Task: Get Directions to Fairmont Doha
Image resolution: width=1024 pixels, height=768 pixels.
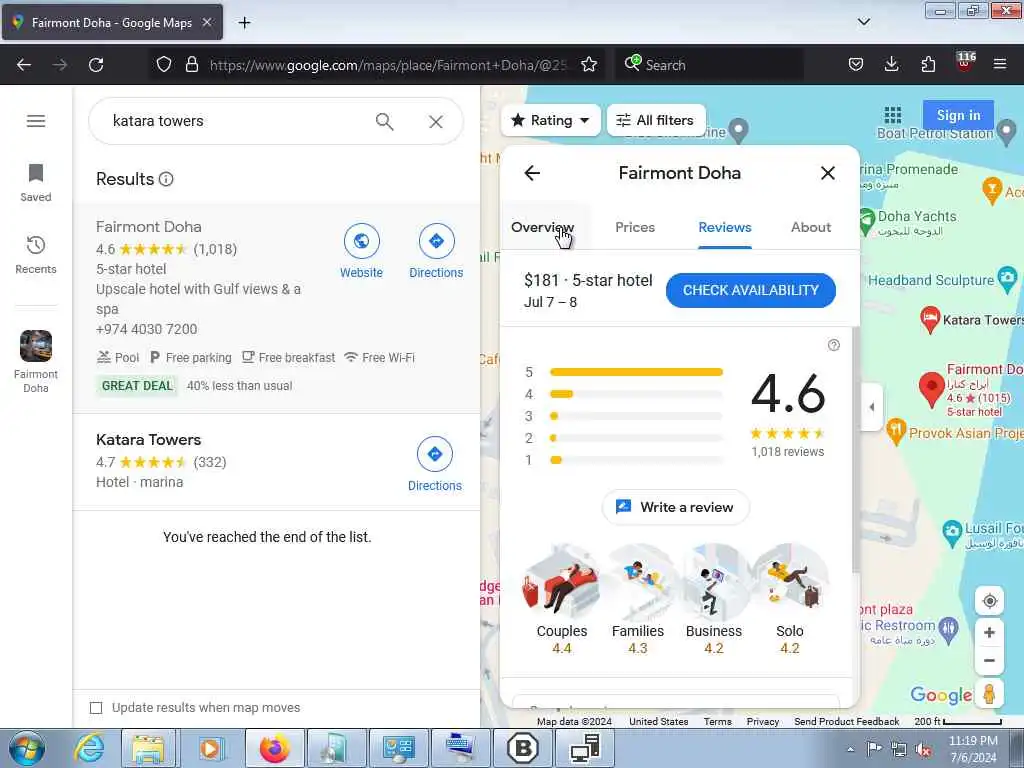Action: [x=436, y=252]
